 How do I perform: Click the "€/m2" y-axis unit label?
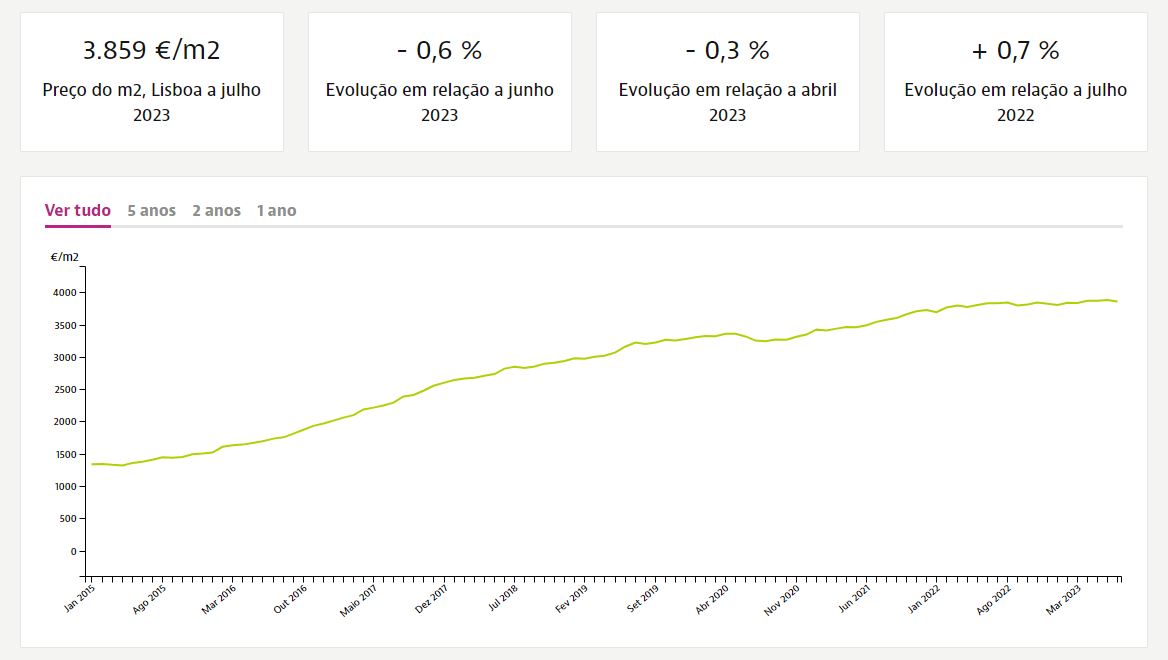click(x=65, y=257)
